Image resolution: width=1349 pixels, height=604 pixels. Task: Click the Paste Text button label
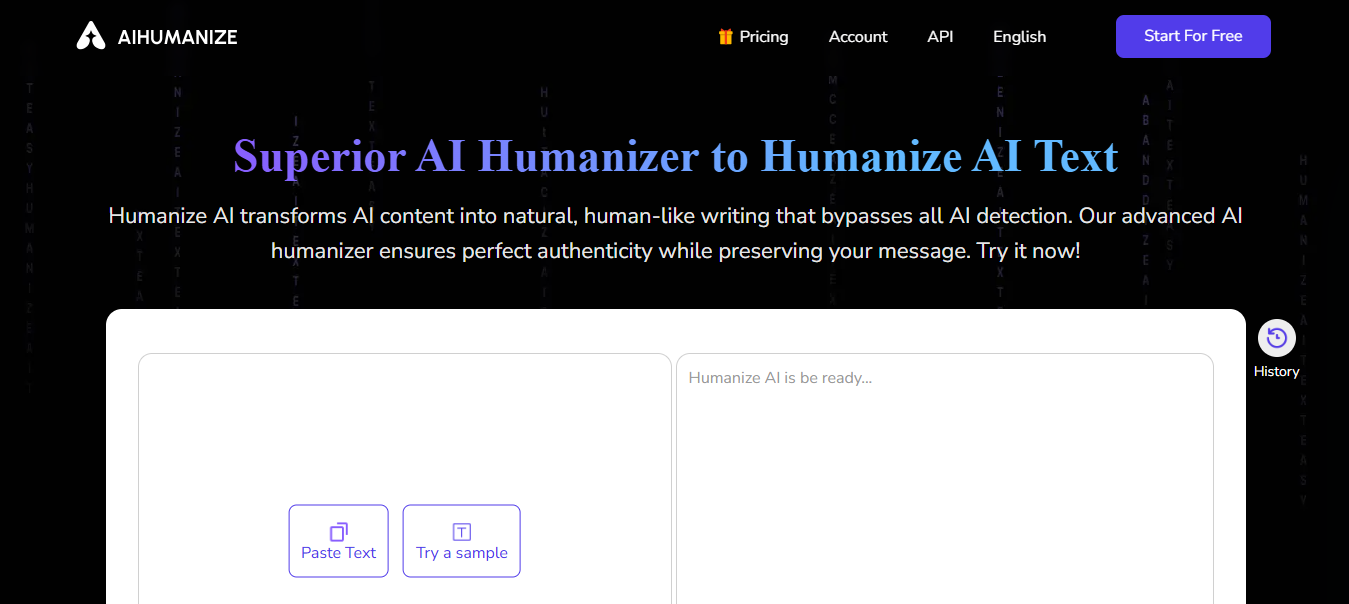coord(338,553)
